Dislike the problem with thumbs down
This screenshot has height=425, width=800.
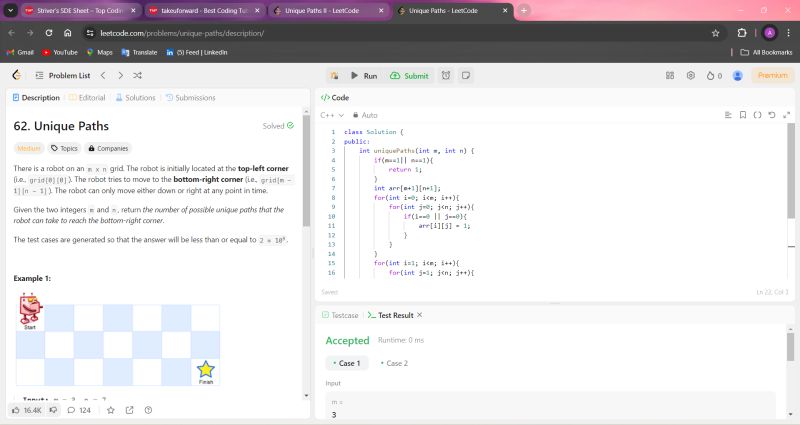[x=53, y=410]
